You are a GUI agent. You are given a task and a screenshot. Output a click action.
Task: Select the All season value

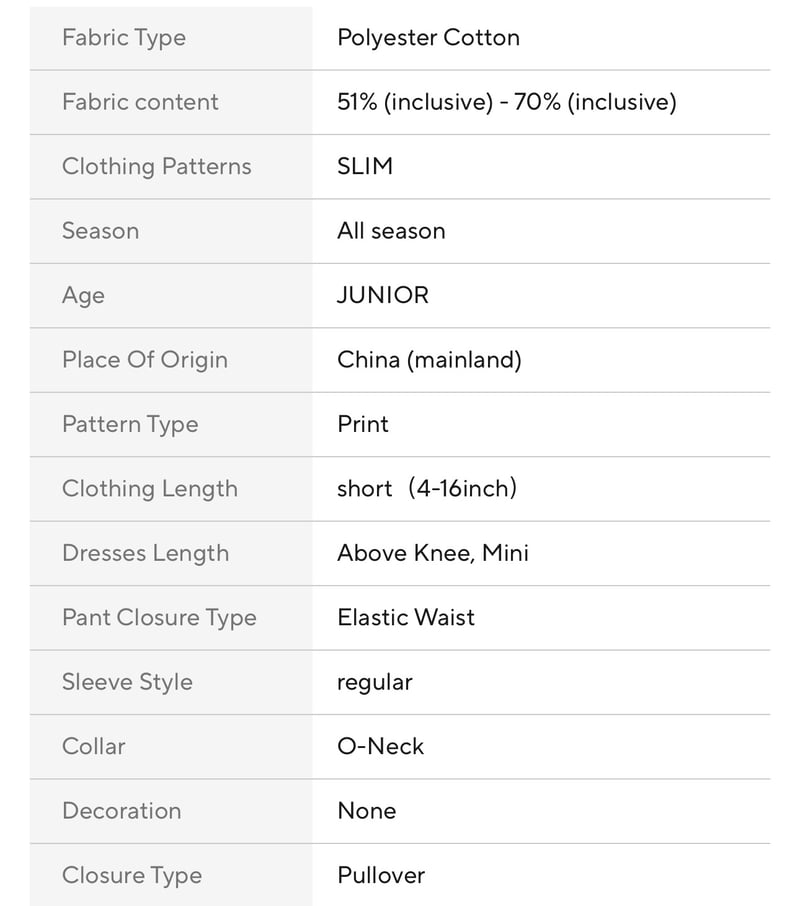tap(392, 231)
